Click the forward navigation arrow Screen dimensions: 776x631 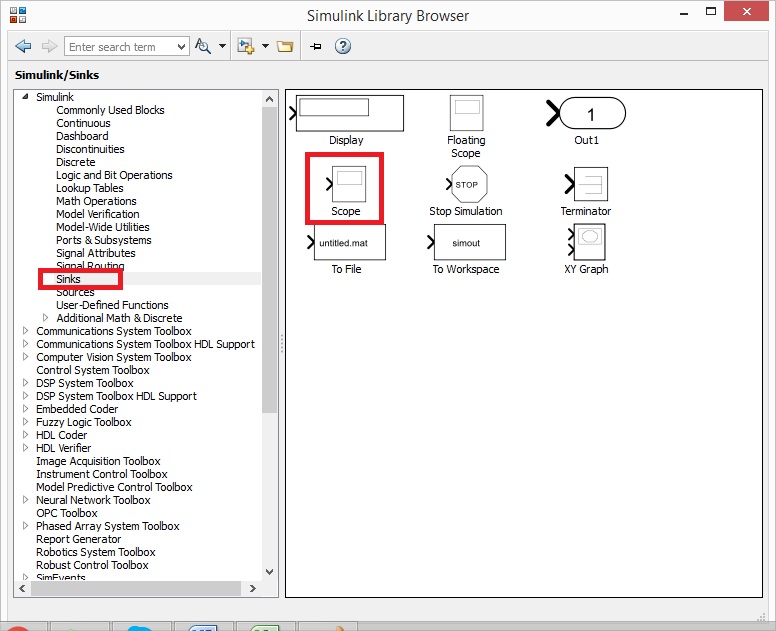click(x=49, y=47)
